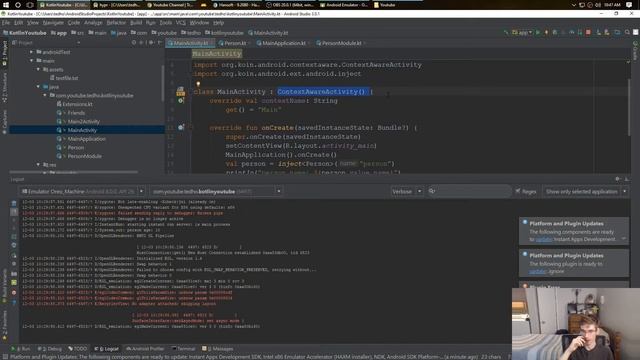The height and width of the screenshot is (360, 640).
Task: Click the Logcat screen capture camera icon
Action: coord(14,274)
